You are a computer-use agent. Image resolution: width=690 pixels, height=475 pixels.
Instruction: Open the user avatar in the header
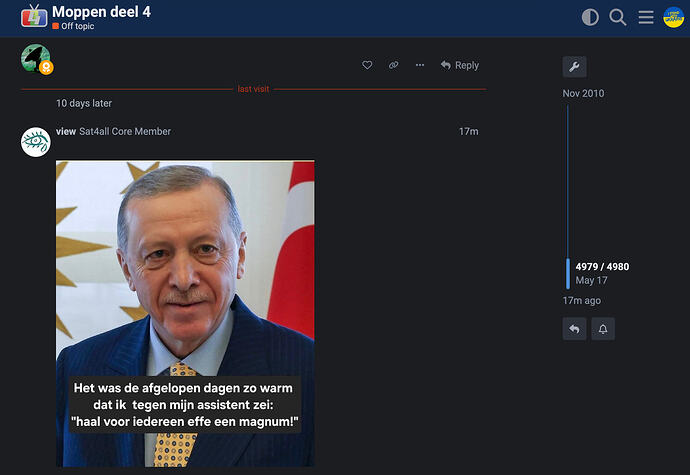click(x=673, y=18)
